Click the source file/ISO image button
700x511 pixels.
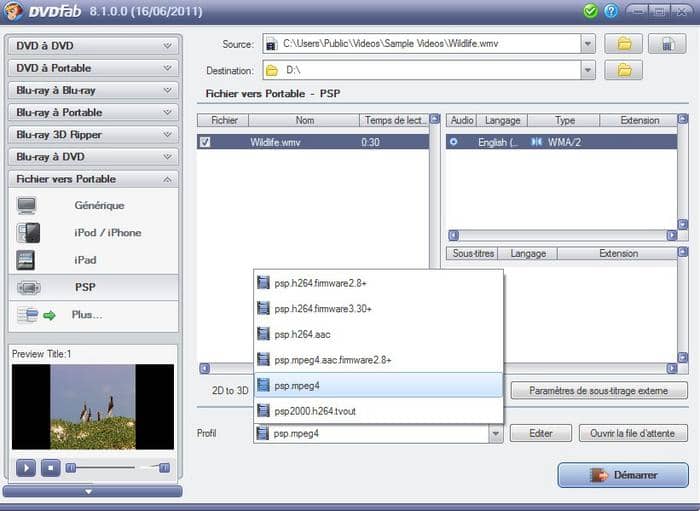coord(667,44)
